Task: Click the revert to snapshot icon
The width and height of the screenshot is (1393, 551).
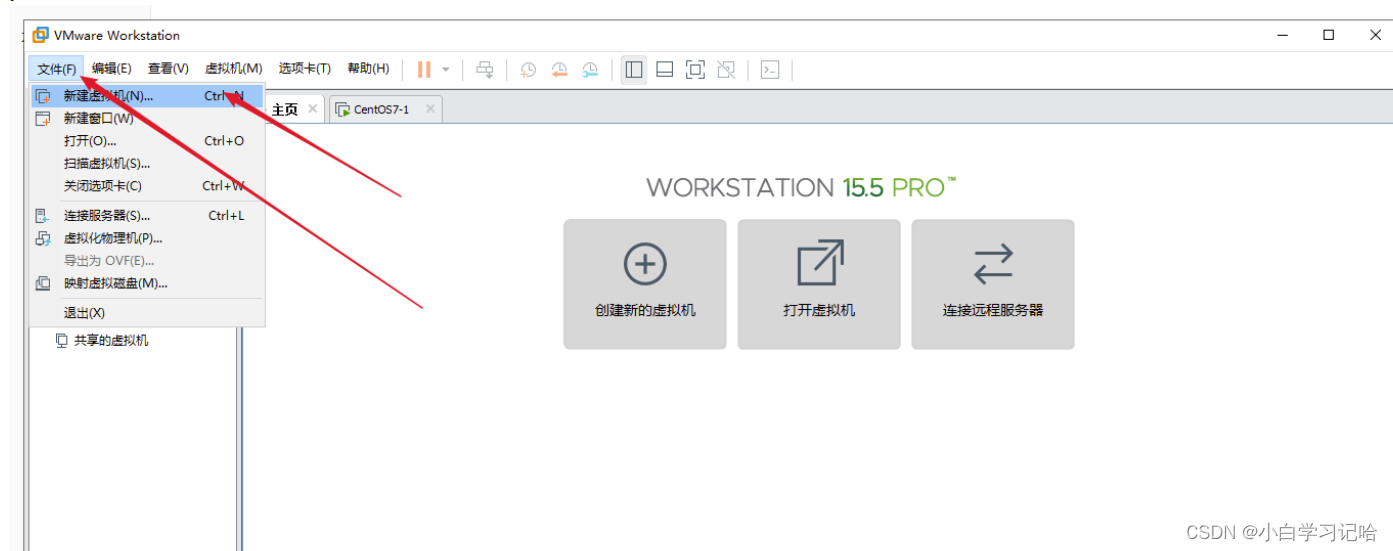Action: (x=559, y=69)
